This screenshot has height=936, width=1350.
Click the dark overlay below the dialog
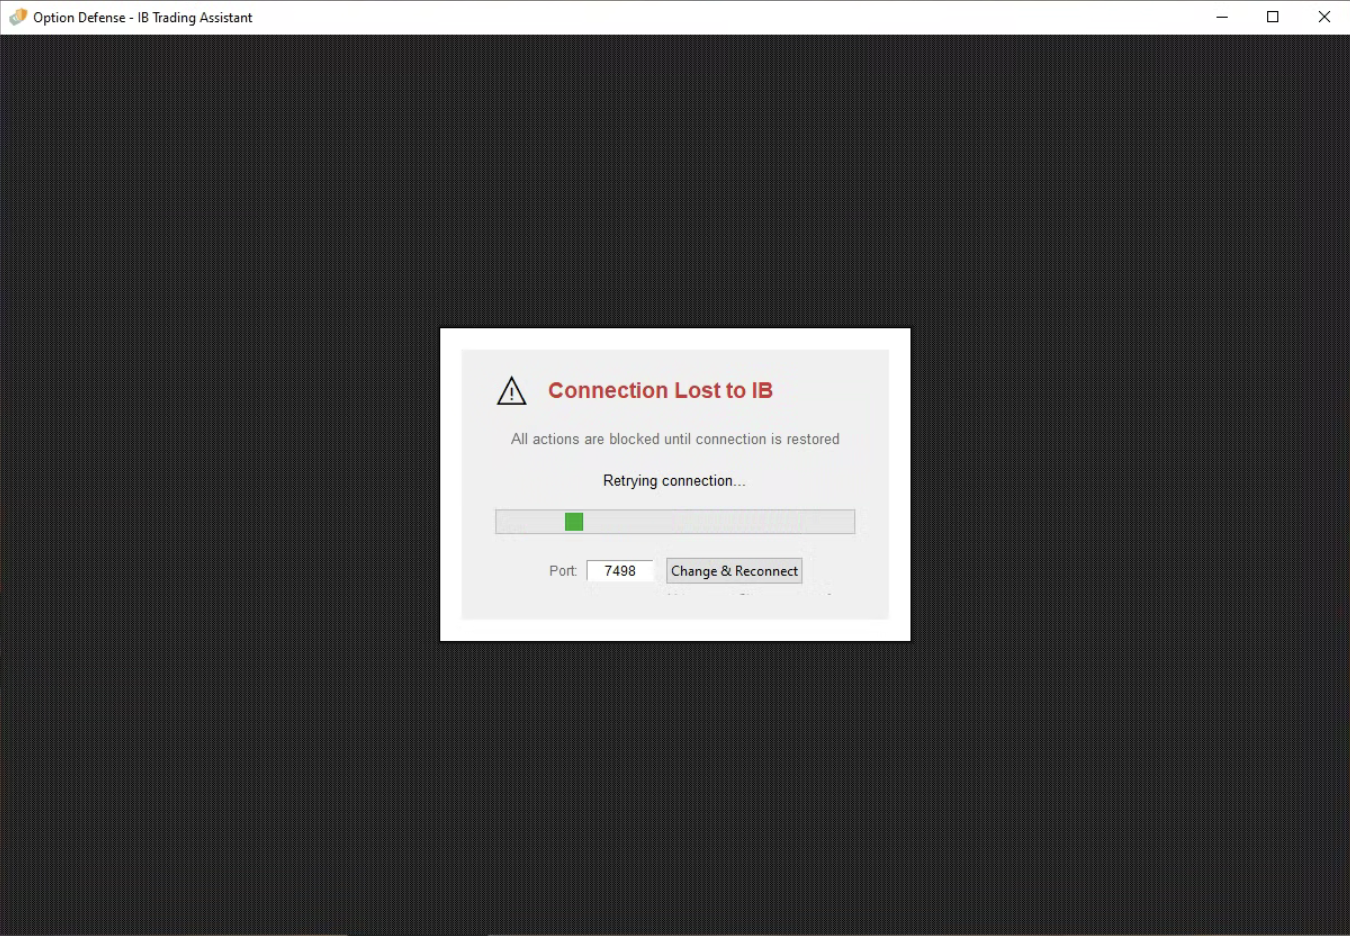tap(675, 780)
